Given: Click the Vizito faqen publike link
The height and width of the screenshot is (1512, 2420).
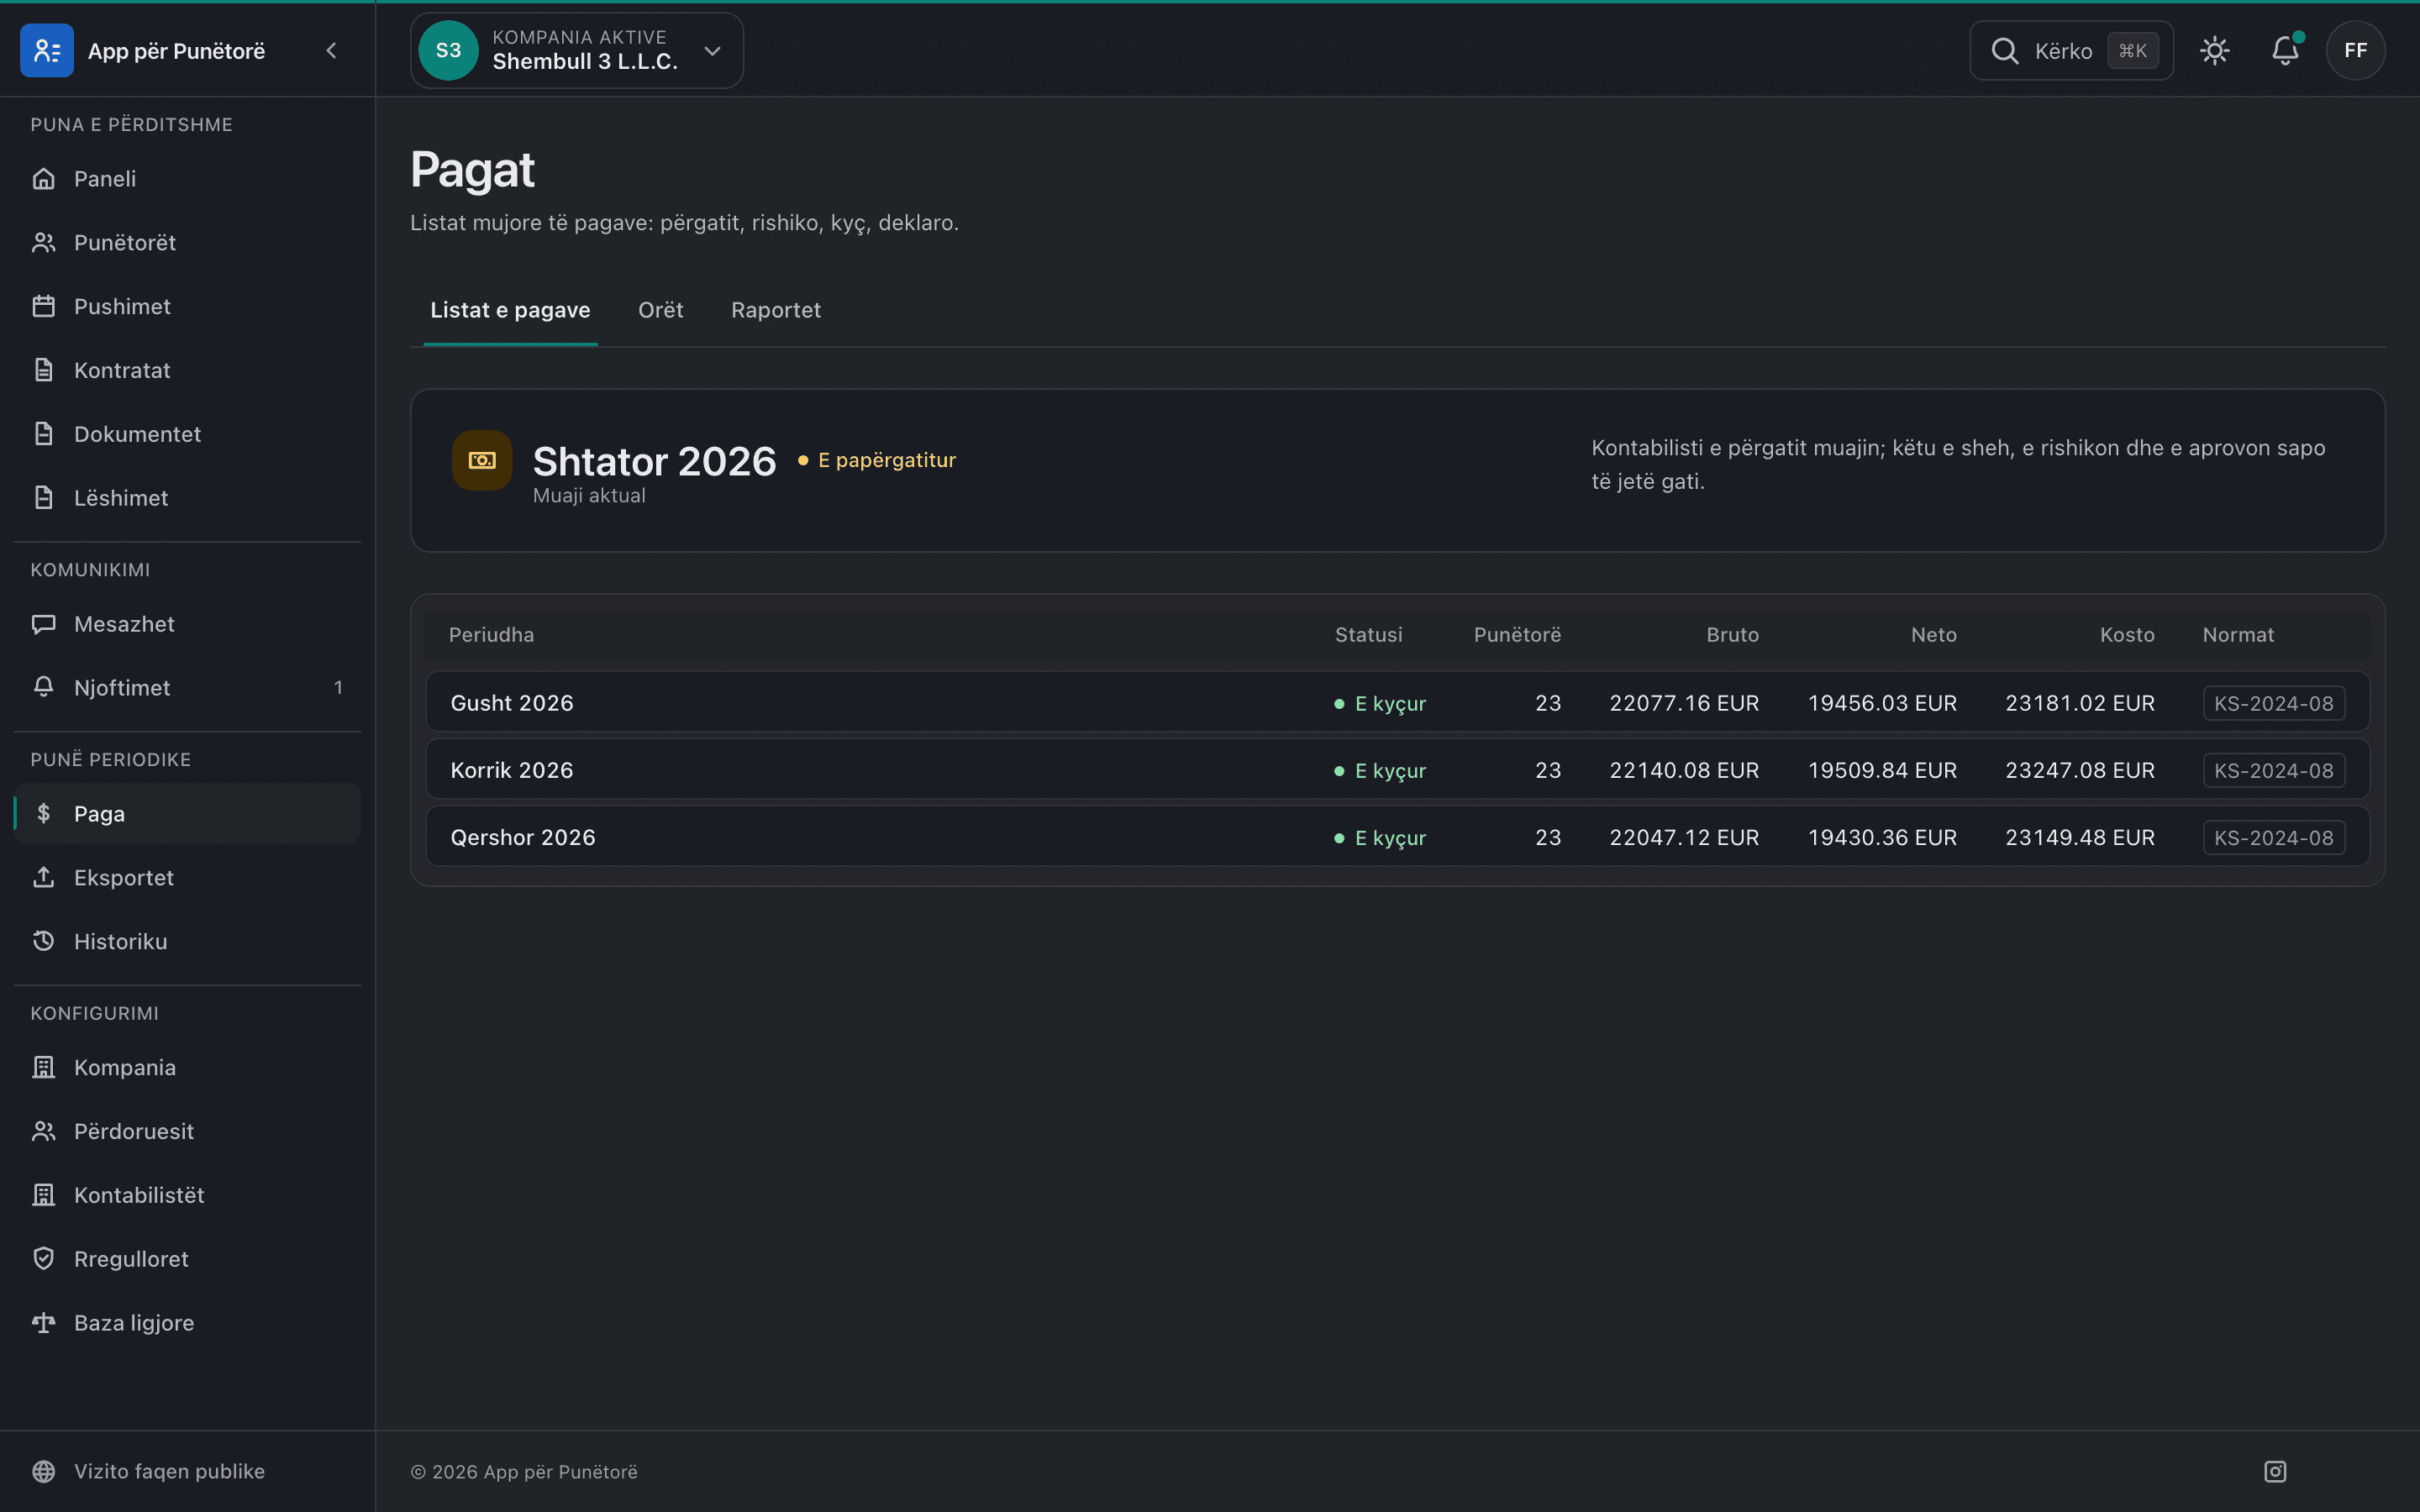Looking at the screenshot, I should [x=169, y=1471].
